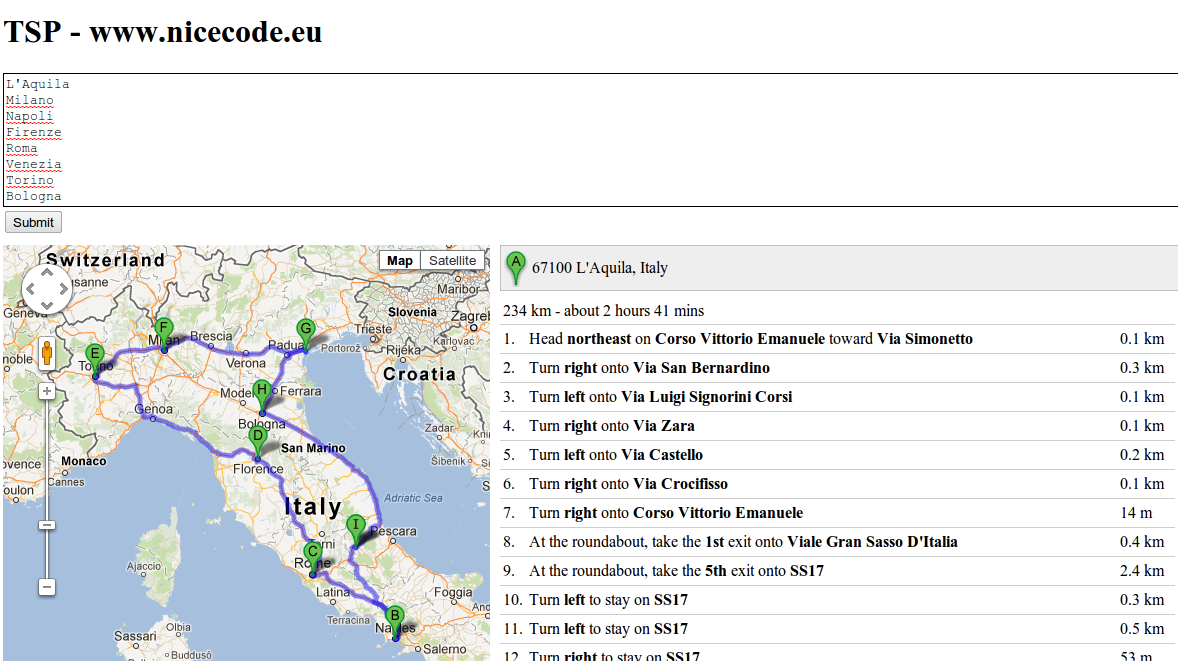Click the San Marino label on map

pyautogui.click(x=313, y=448)
